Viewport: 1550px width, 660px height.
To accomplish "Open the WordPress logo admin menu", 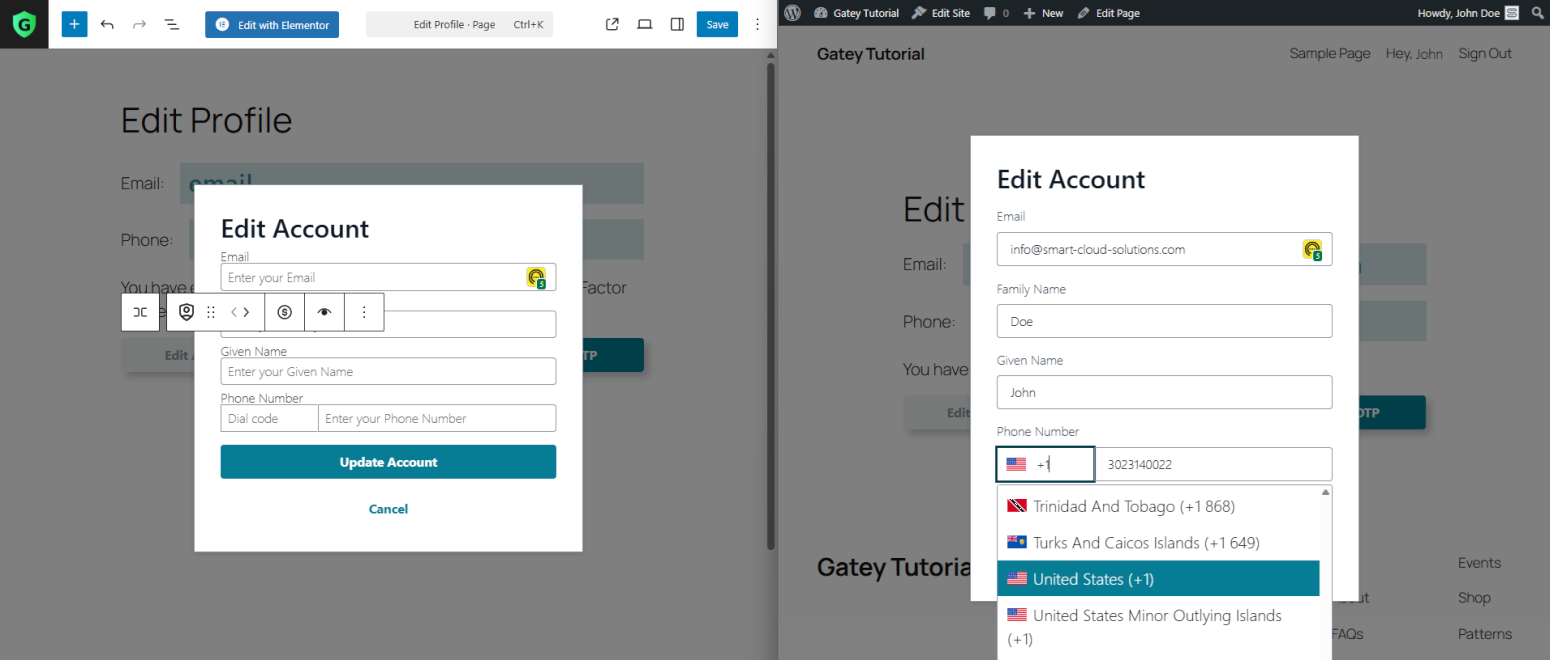I will (x=793, y=13).
